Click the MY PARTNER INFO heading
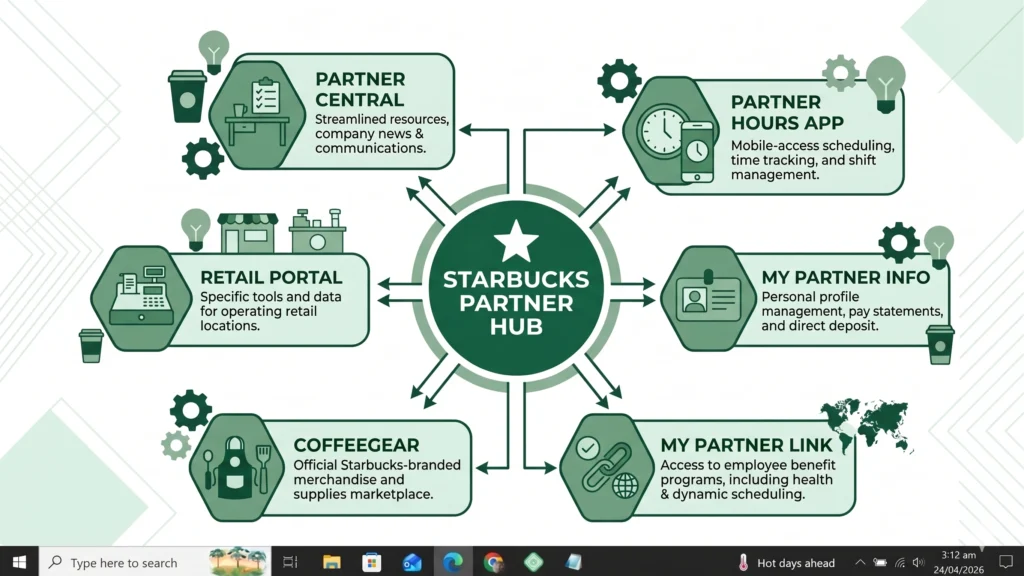The height and width of the screenshot is (576, 1024). click(846, 278)
